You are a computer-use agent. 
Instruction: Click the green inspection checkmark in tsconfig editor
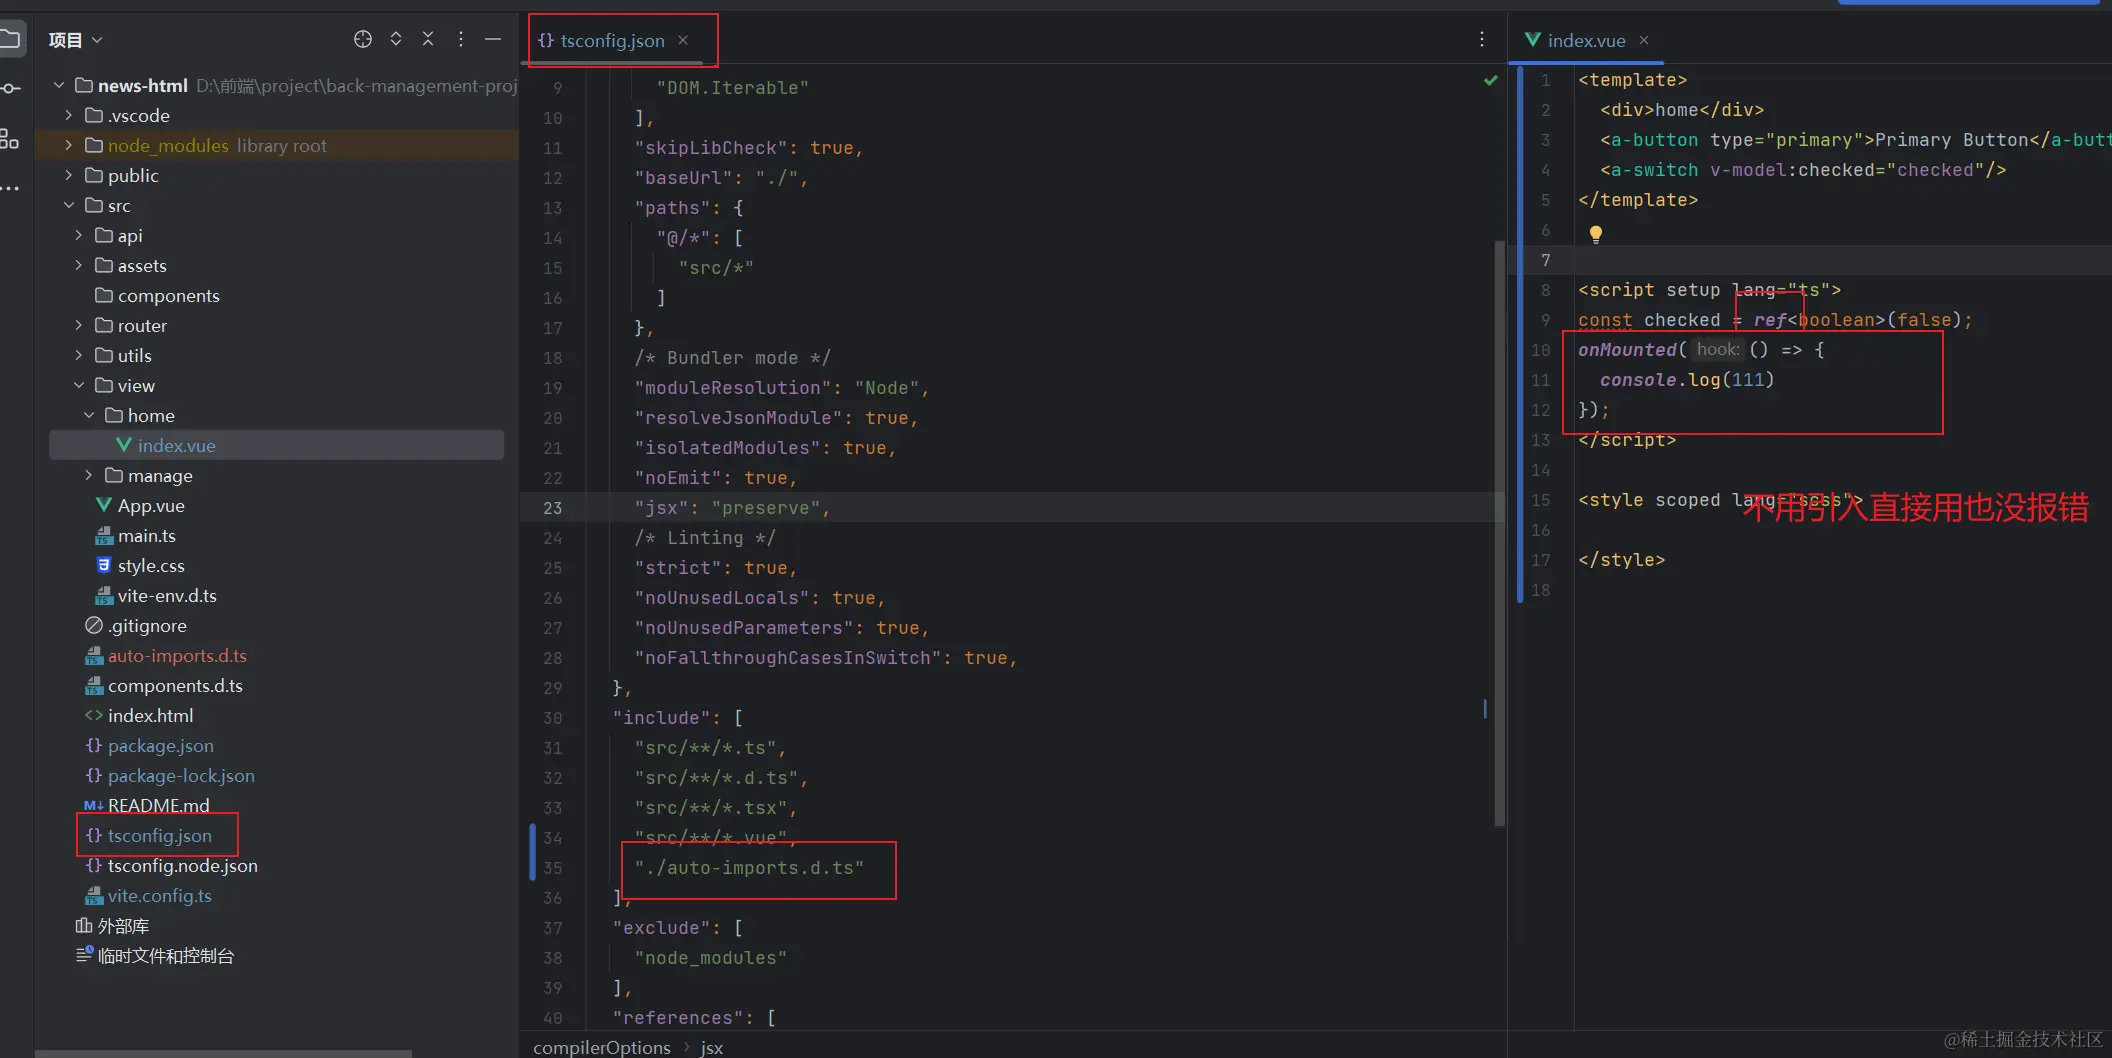tap(1491, 80)
